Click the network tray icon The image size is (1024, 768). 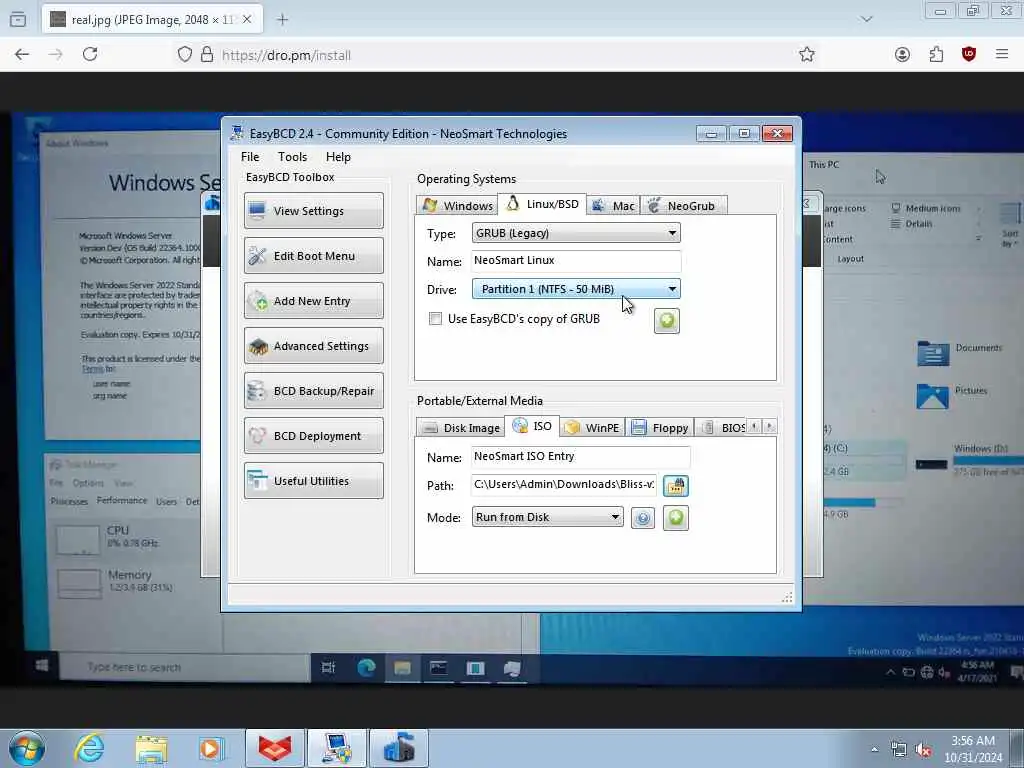click(899, 750)
